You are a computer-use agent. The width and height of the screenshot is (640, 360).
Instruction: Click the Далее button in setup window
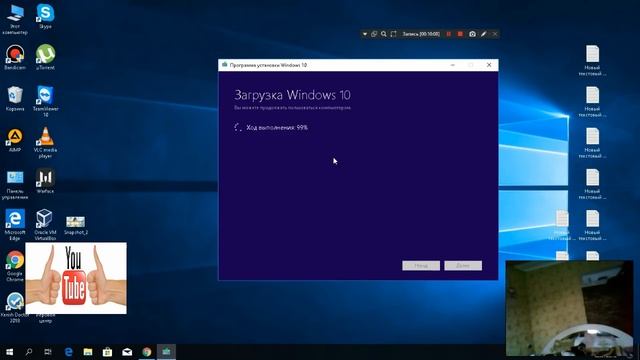coord(463,266)
